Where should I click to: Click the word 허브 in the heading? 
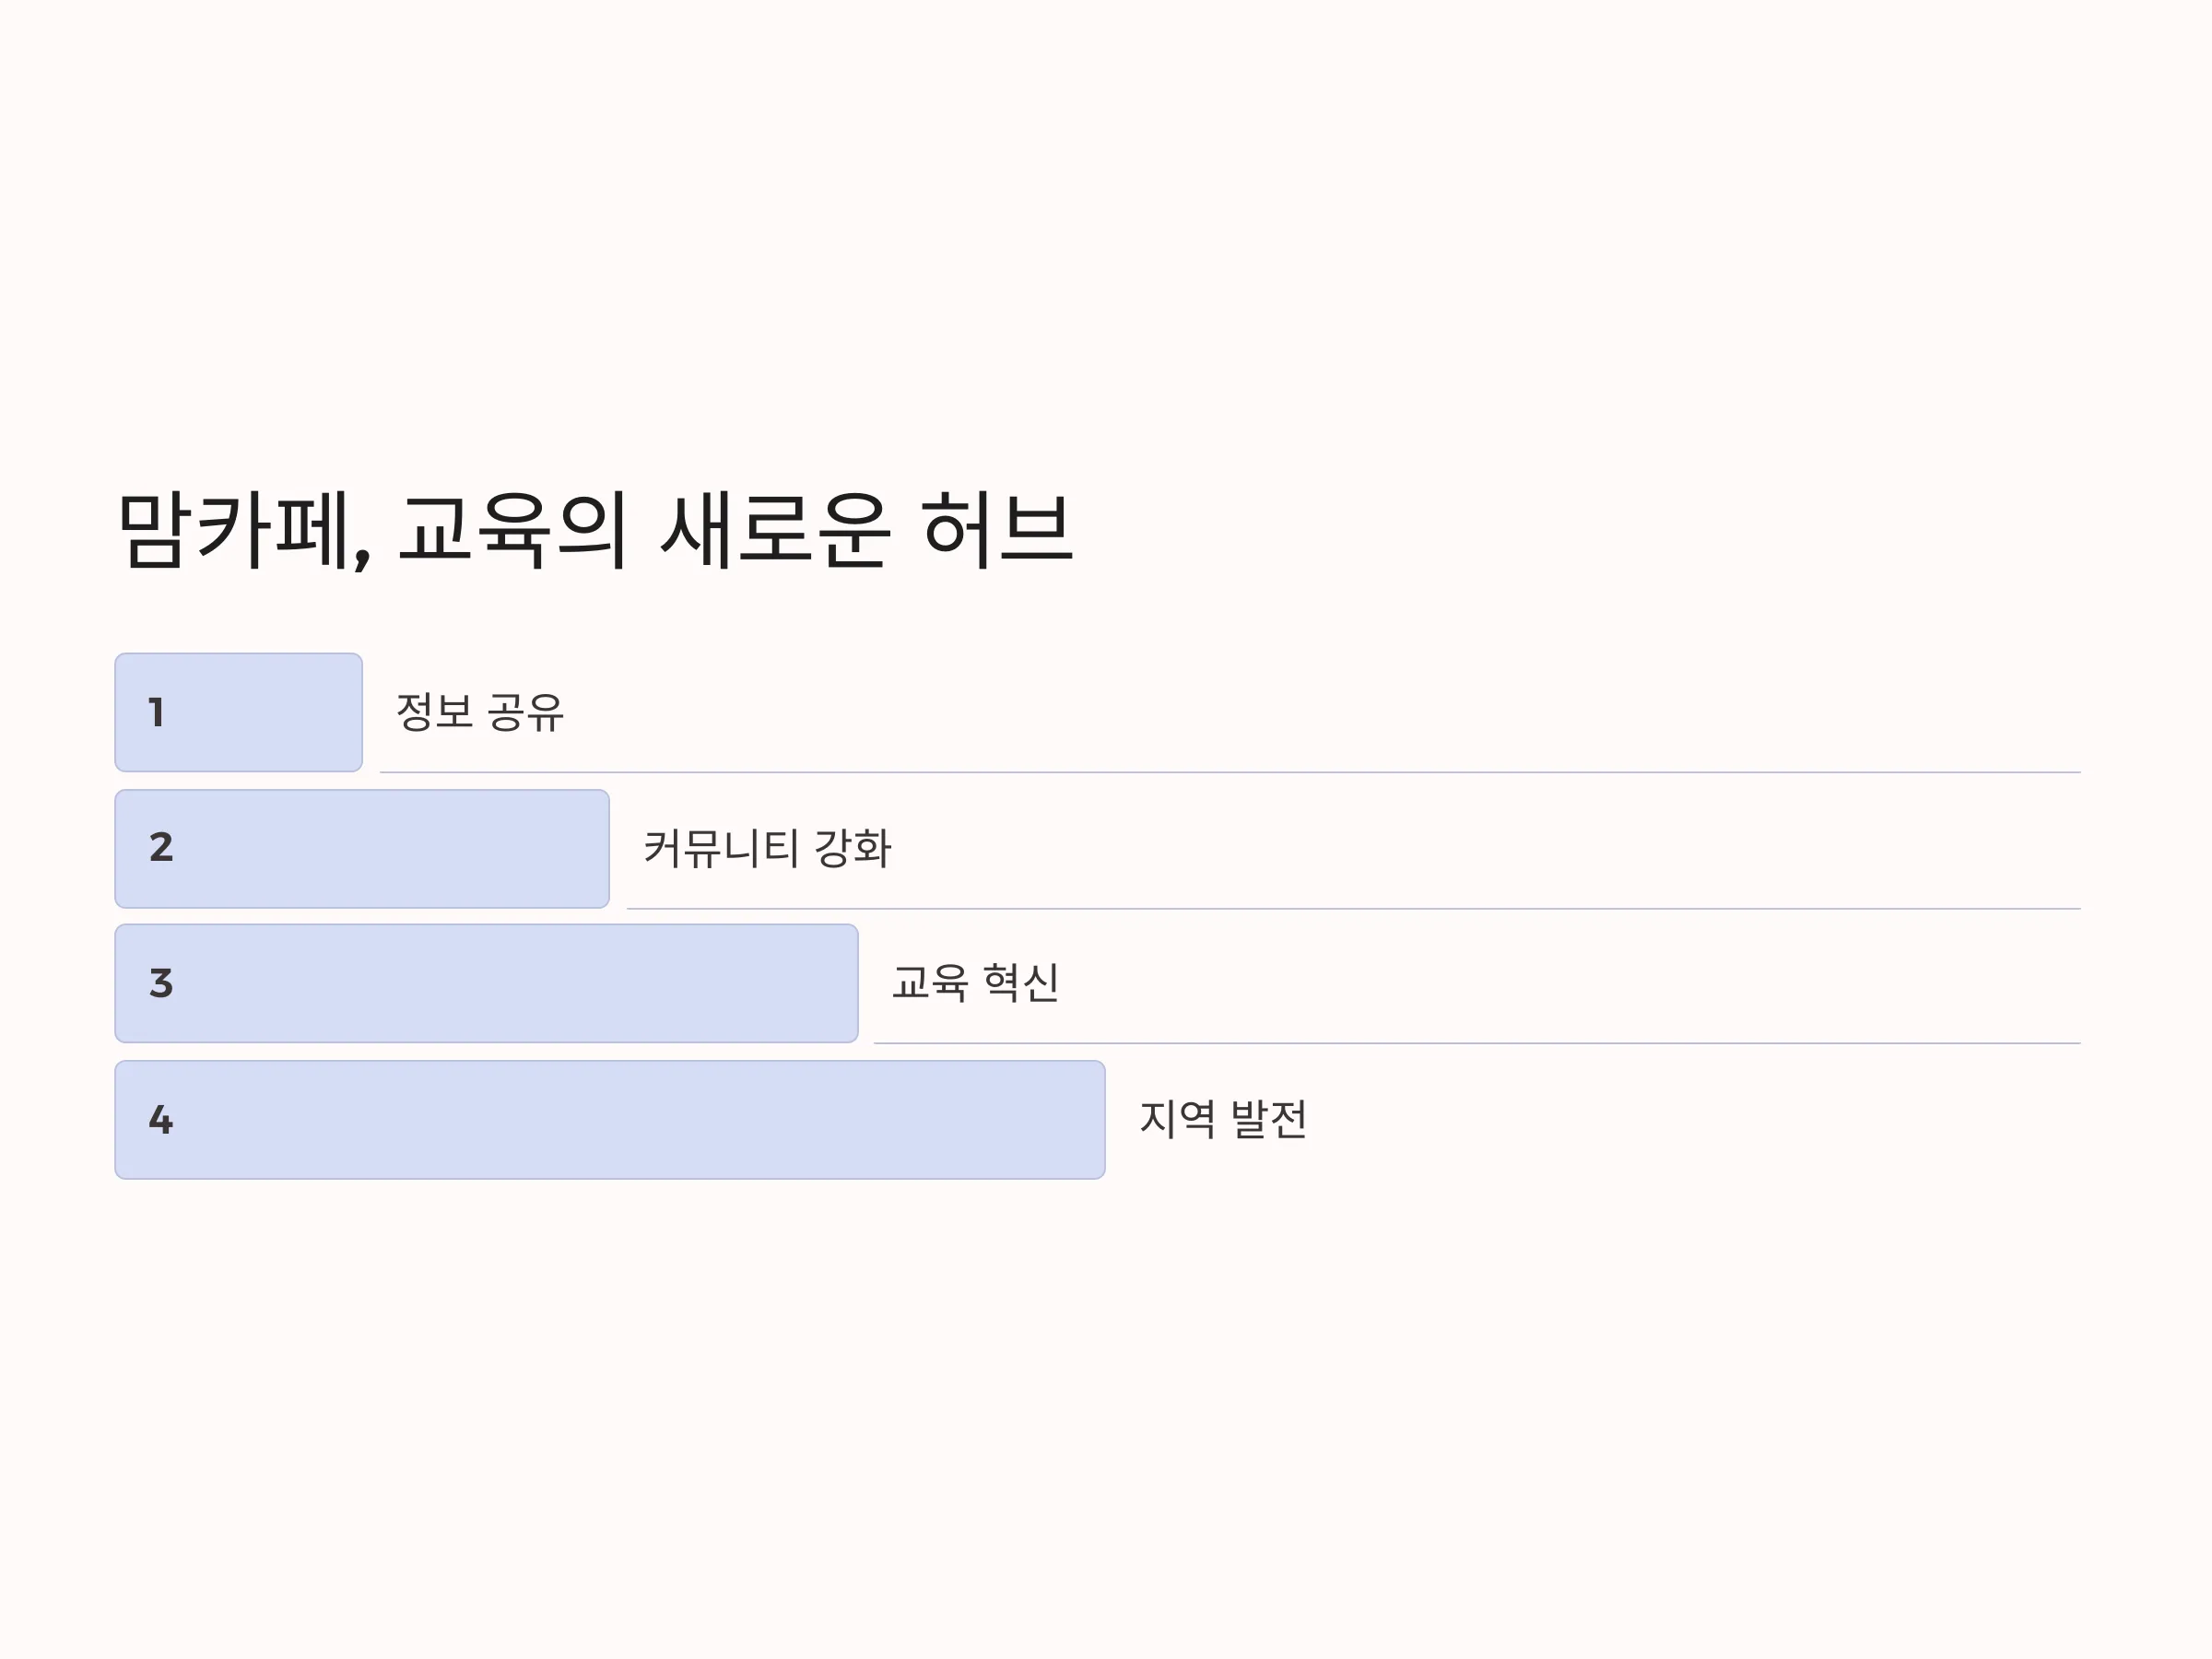pos(997,530)
